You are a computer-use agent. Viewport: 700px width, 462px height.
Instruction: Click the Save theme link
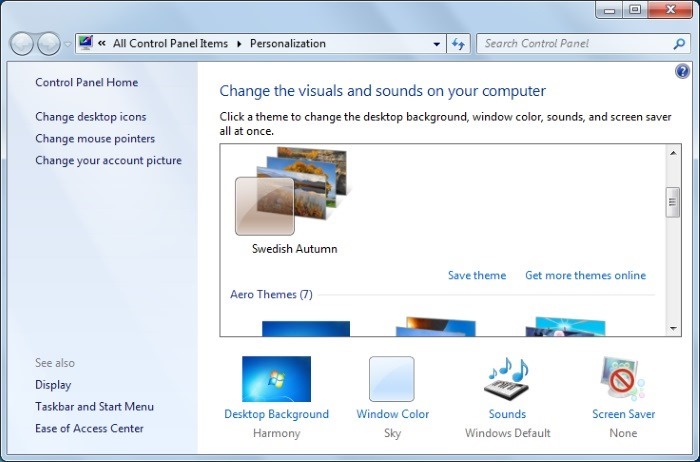pos(477,275)
